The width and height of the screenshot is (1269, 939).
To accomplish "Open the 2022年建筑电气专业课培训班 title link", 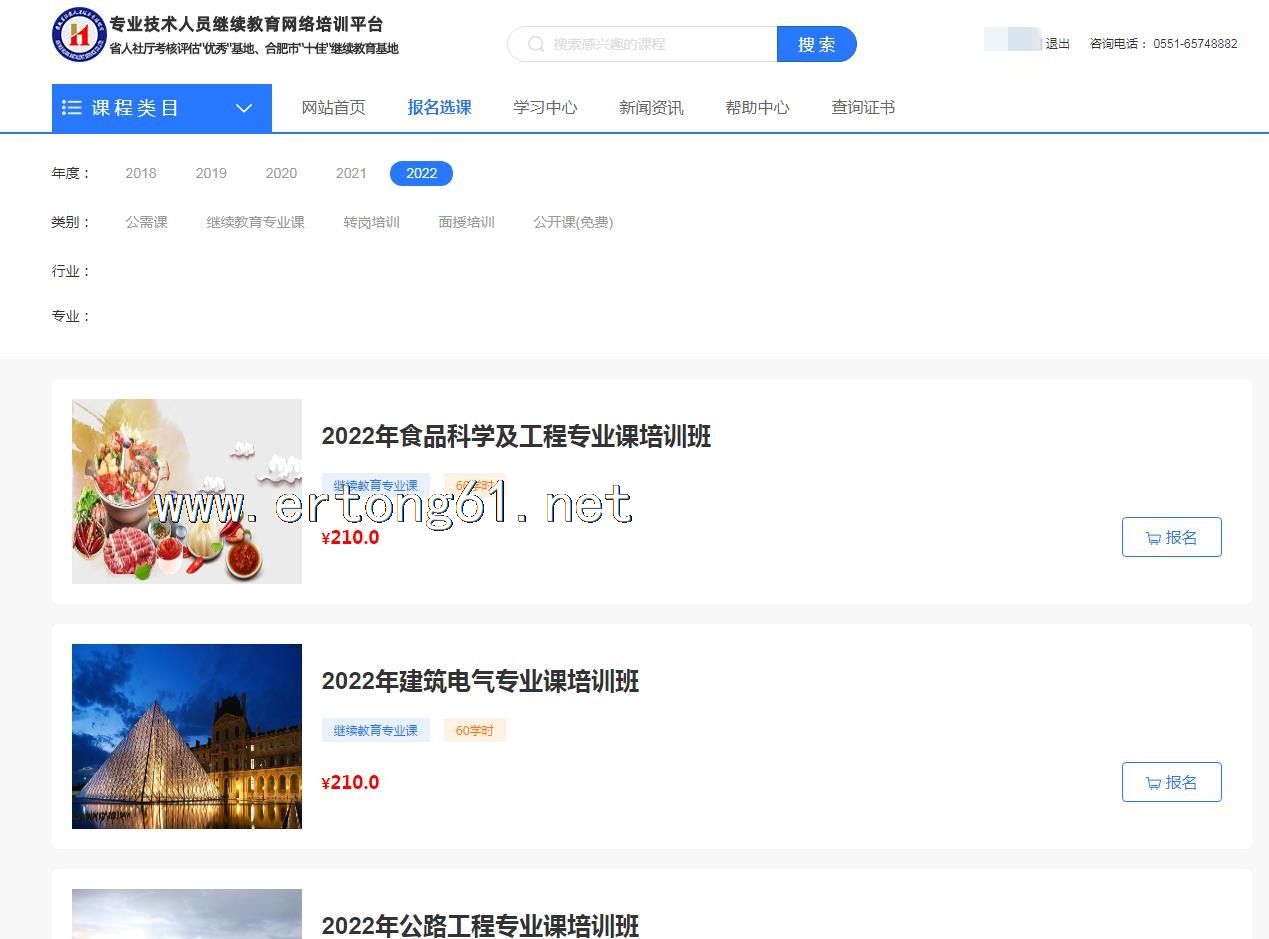I will tap(480, 681).
